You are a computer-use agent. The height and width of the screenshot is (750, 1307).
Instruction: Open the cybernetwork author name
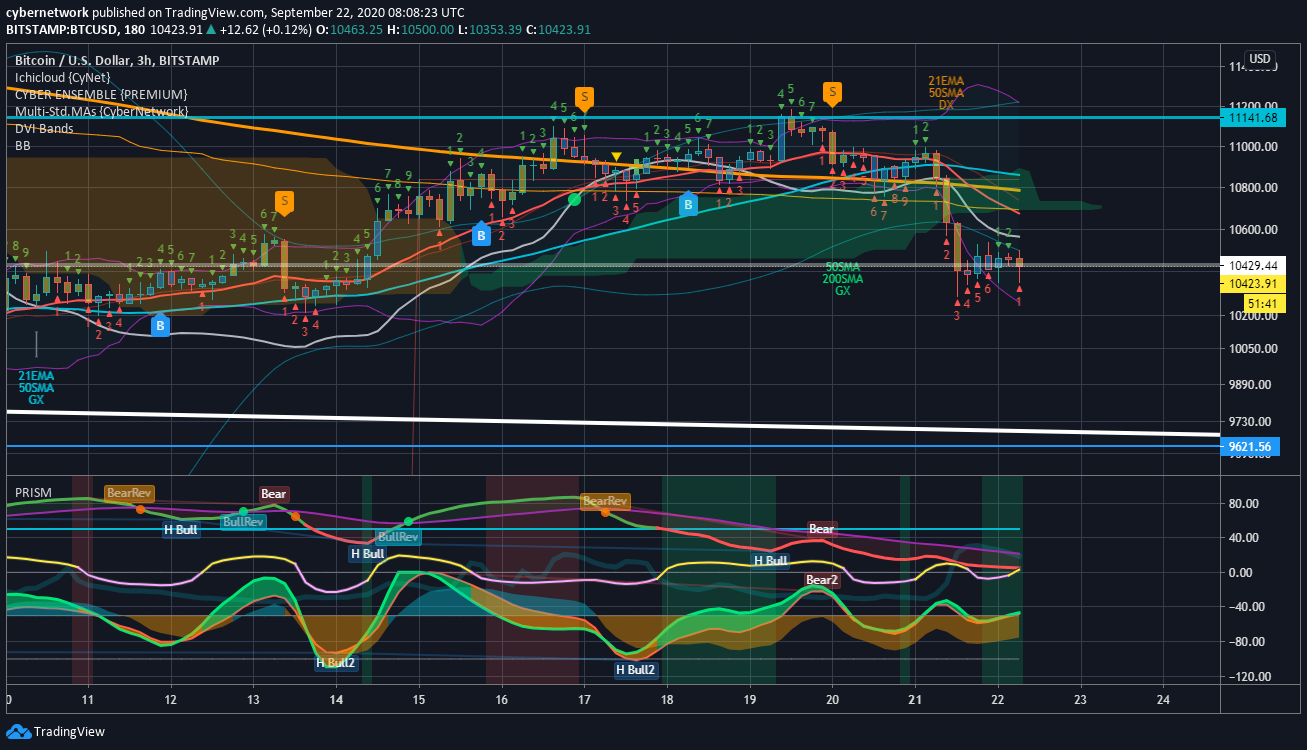[47, 13]
